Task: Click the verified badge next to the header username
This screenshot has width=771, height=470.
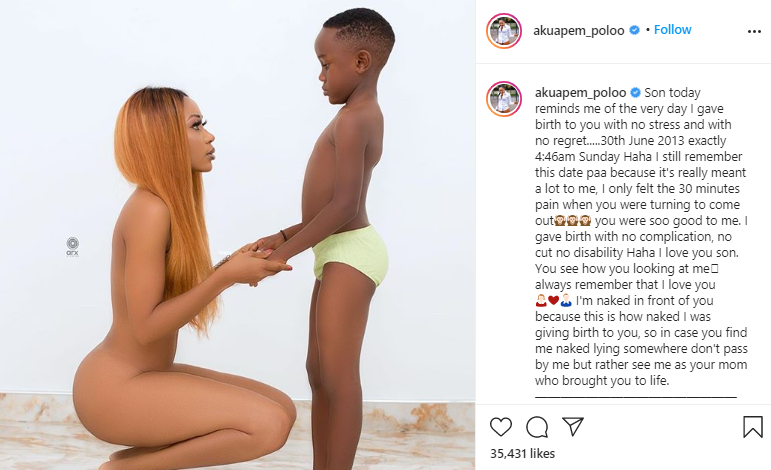Action: point(635,30)
